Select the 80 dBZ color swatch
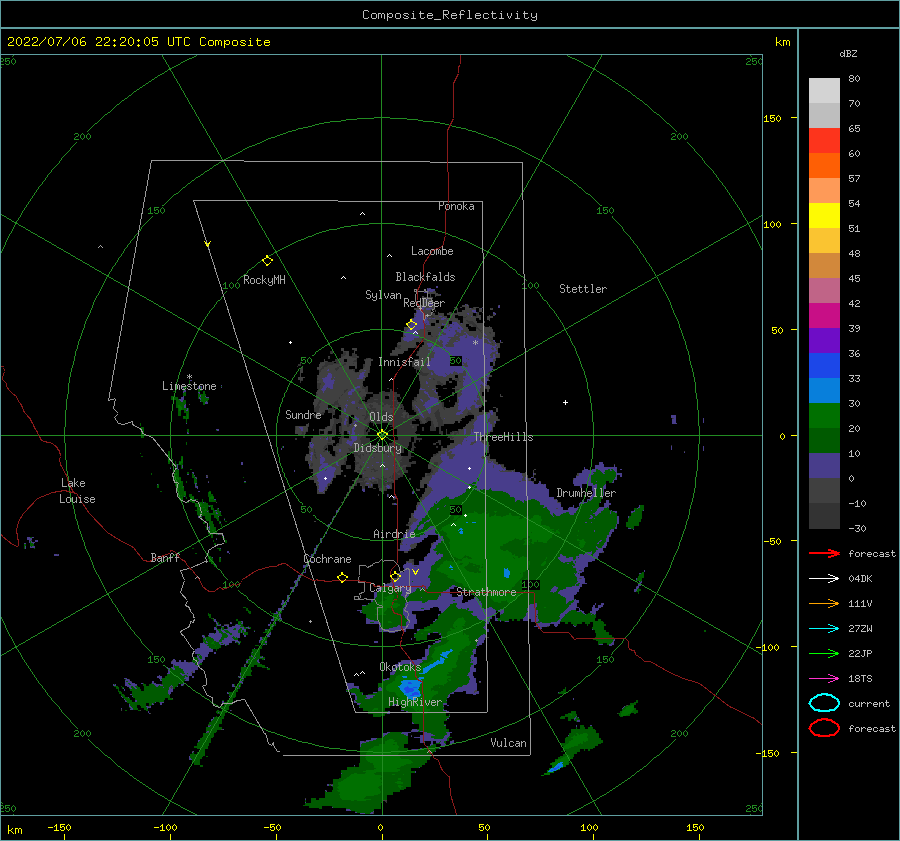This screenshot has height=841, width=900. (x=824, y=90)
